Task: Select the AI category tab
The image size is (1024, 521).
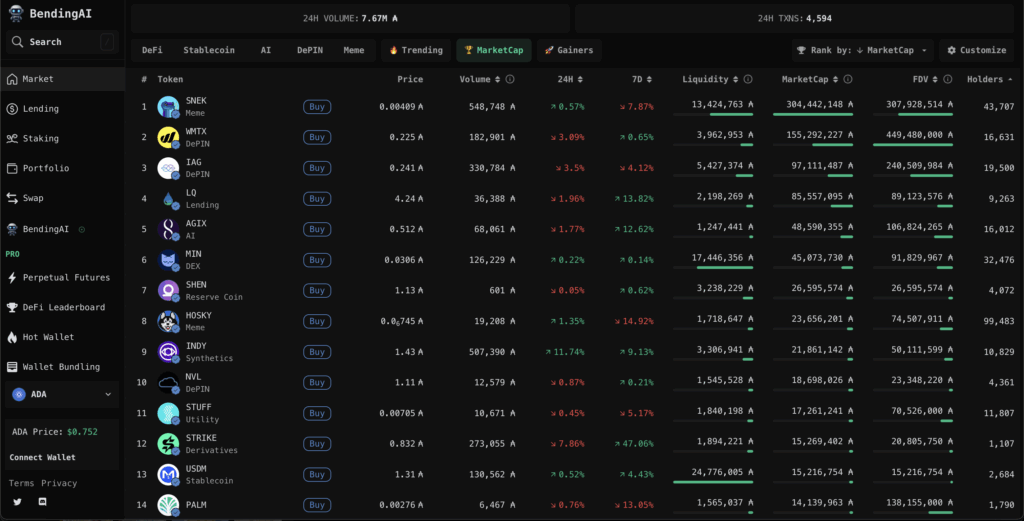Action: pos(266,50)
